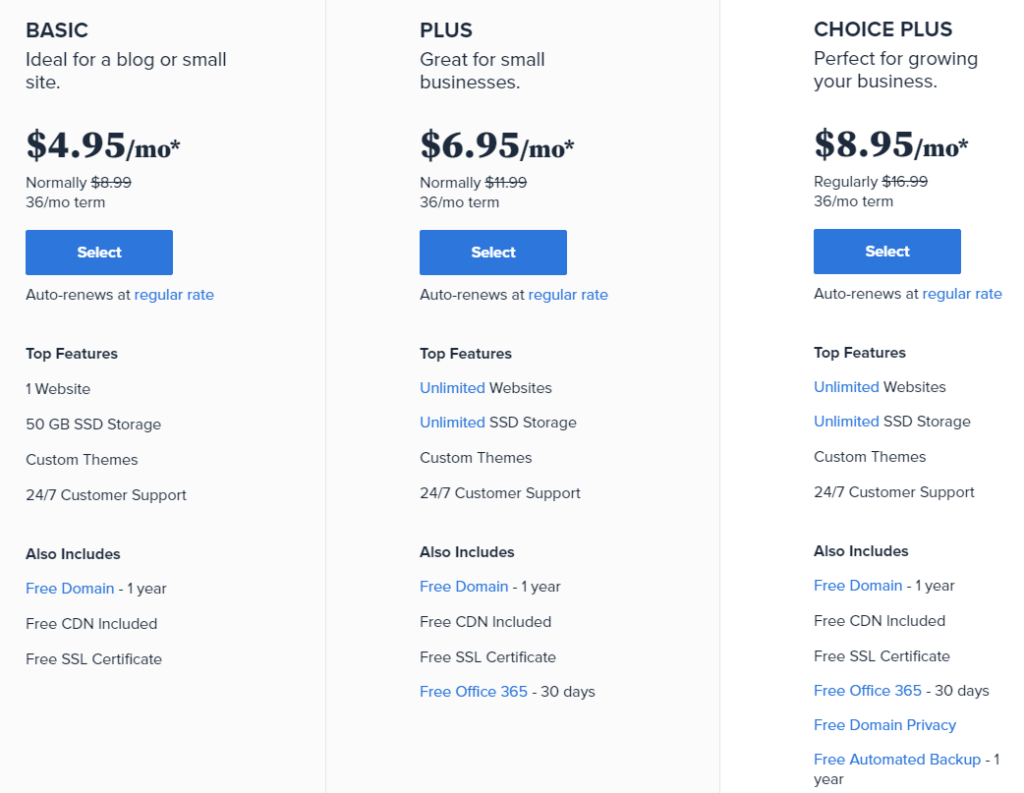Click Free Domain link in Basic plan
1024x793 pixels.
coord(70,589)
